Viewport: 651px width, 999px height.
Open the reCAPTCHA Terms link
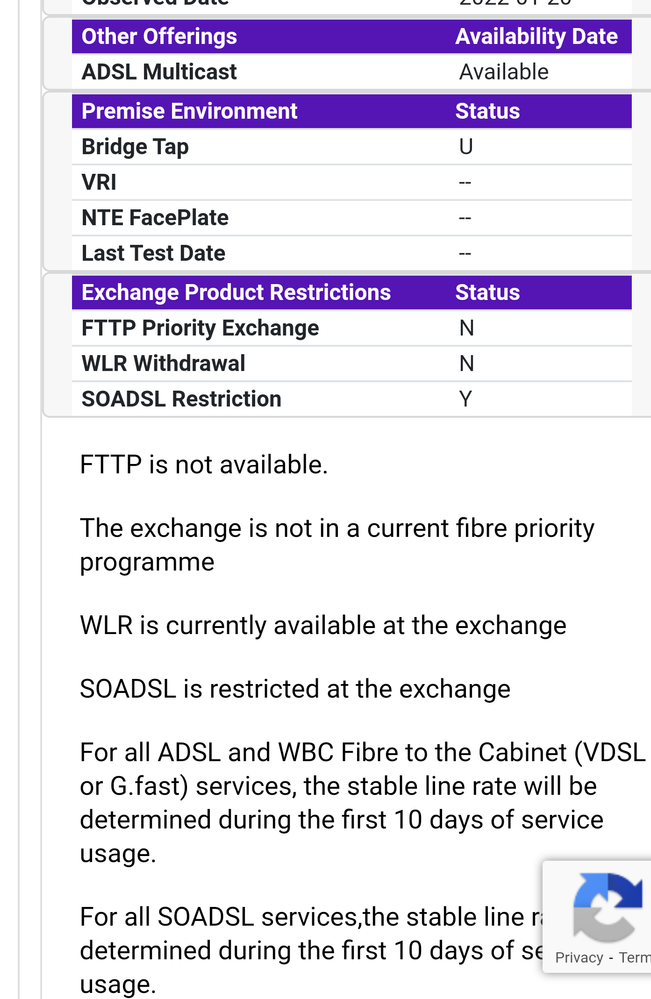(x=634, y=958)
